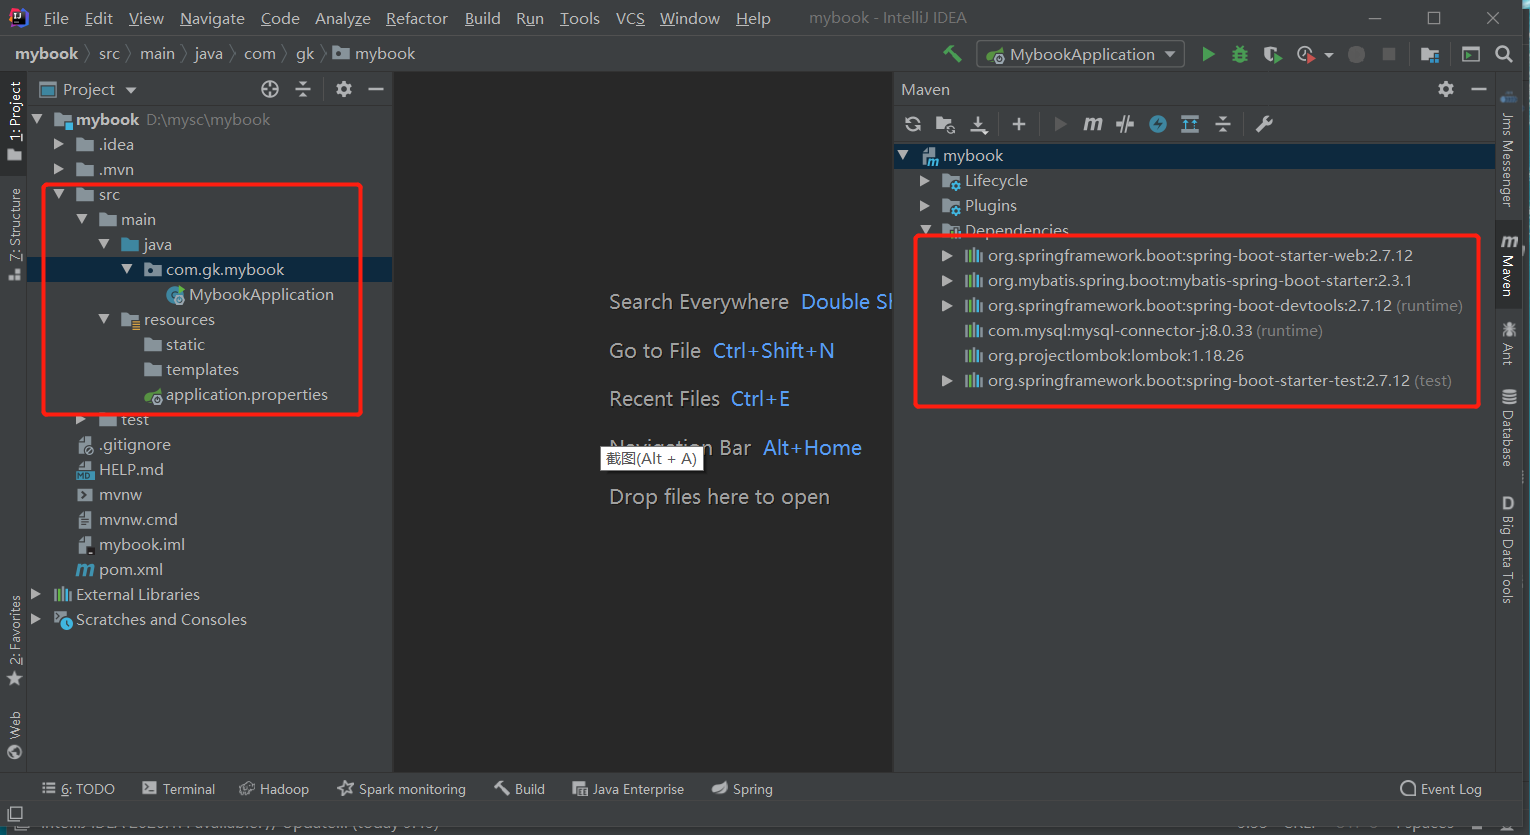Expand spring-boot-starter-web dependency
This screenshot has height=835, width=1530.
click(947, 255)
